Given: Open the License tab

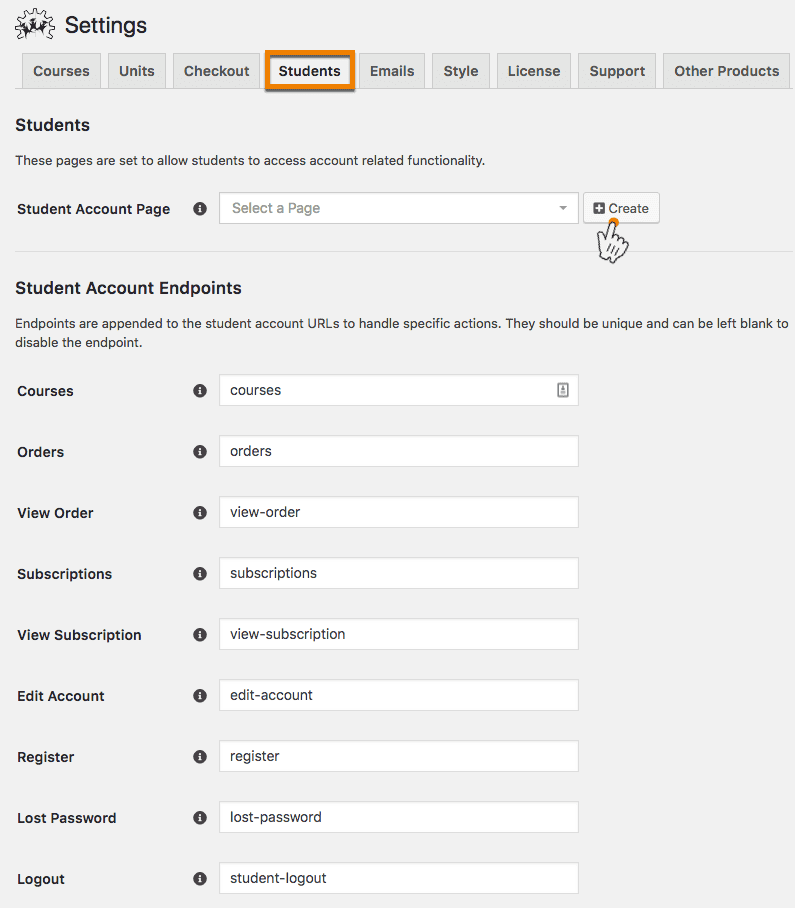Looking at the screenshot, I should [534, 71].
